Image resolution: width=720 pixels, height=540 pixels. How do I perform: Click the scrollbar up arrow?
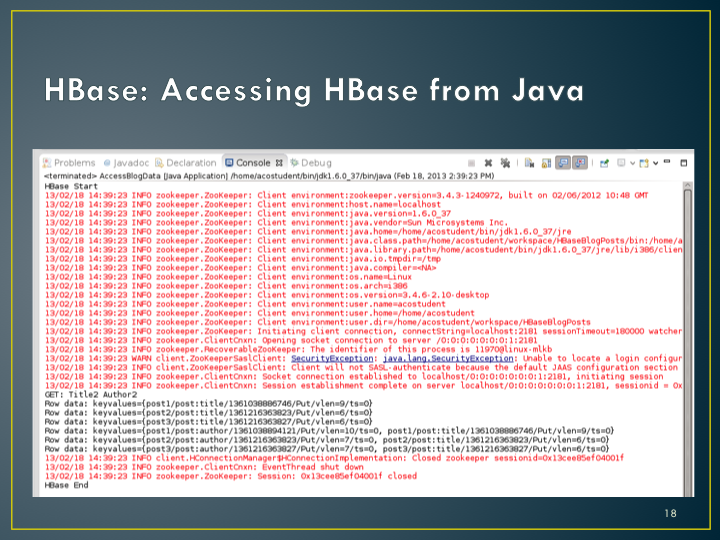pos(687,185)
